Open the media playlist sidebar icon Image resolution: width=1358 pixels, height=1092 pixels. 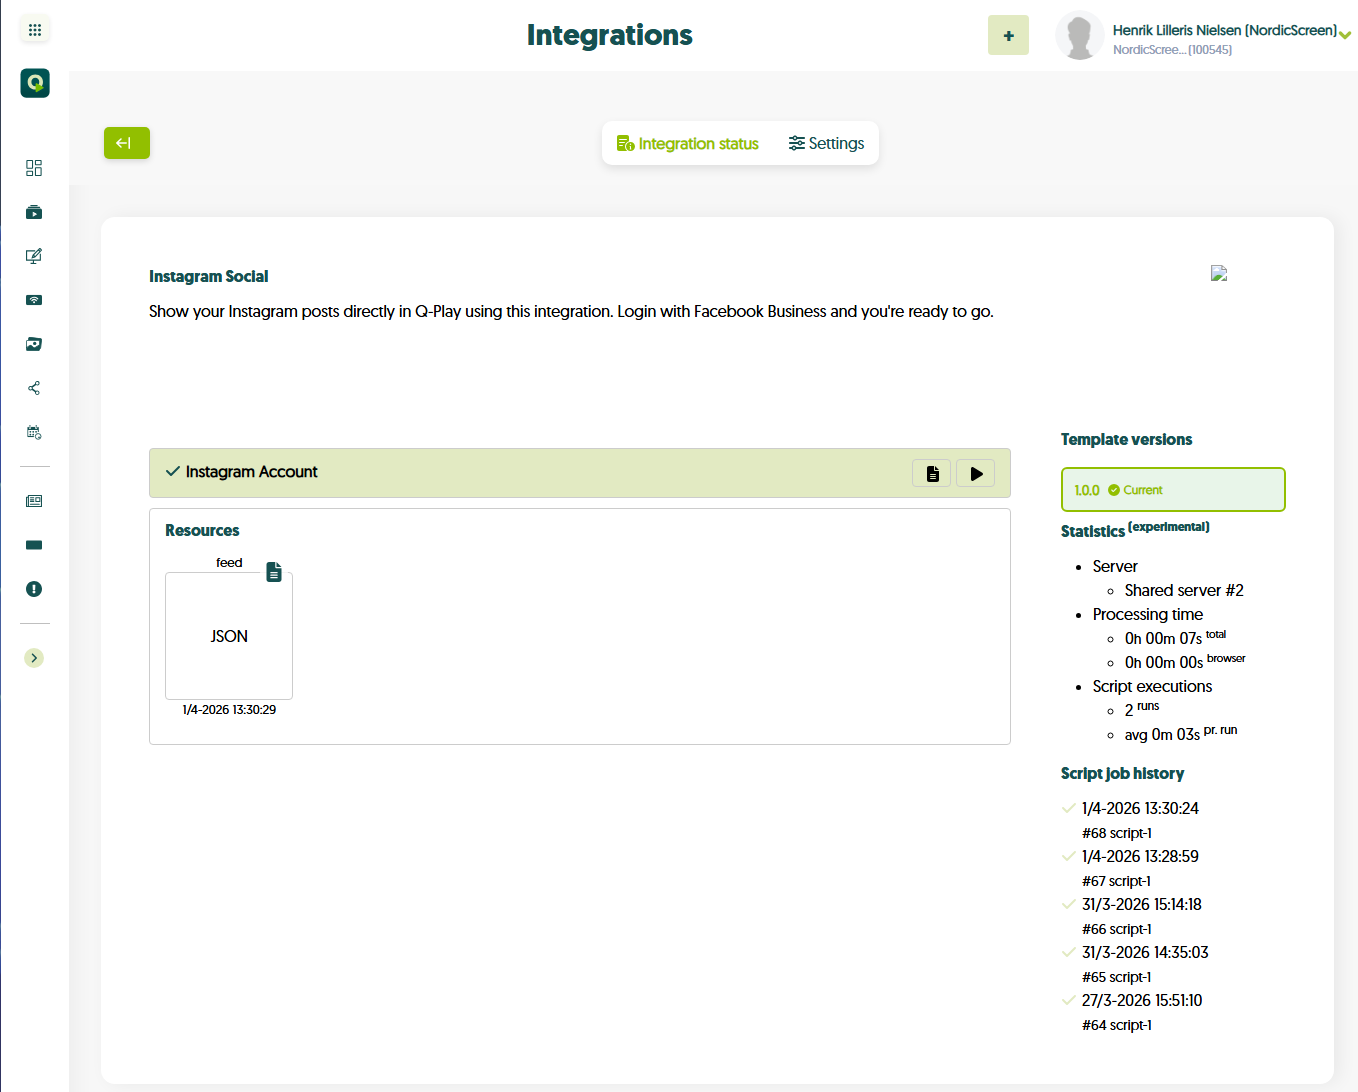click(34, 212)
